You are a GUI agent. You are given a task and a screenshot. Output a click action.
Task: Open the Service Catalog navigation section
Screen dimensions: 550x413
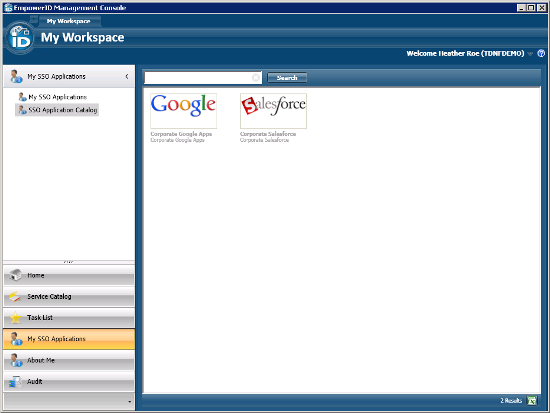click(x=69, y=297)
